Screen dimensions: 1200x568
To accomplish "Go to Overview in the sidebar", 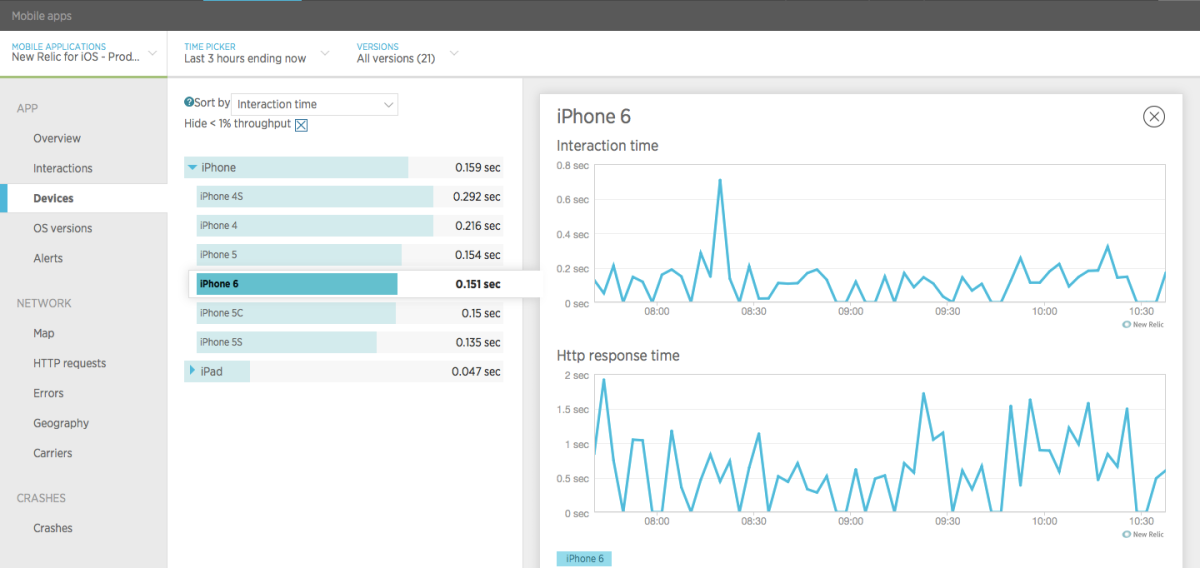I will 57,138.
